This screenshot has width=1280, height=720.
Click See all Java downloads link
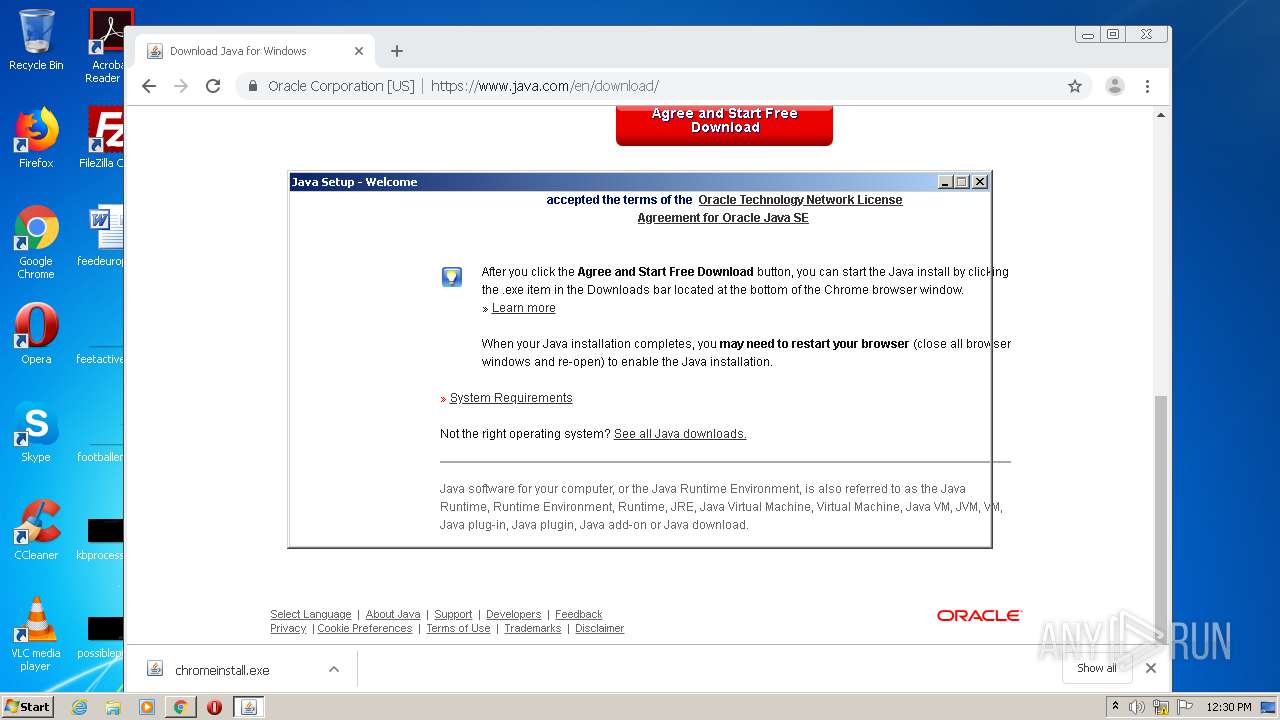[680, 434]
